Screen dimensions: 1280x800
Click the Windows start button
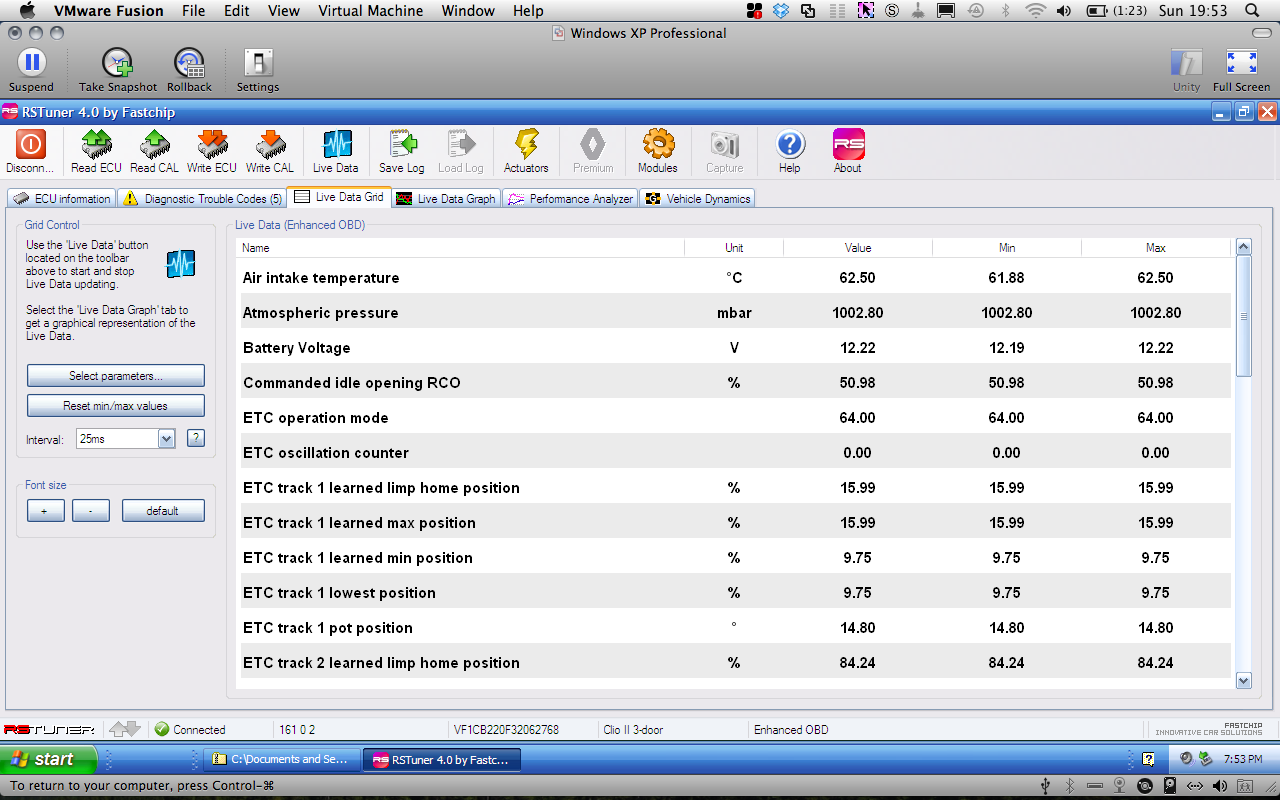pyautogui.click(x=48, y=759)
